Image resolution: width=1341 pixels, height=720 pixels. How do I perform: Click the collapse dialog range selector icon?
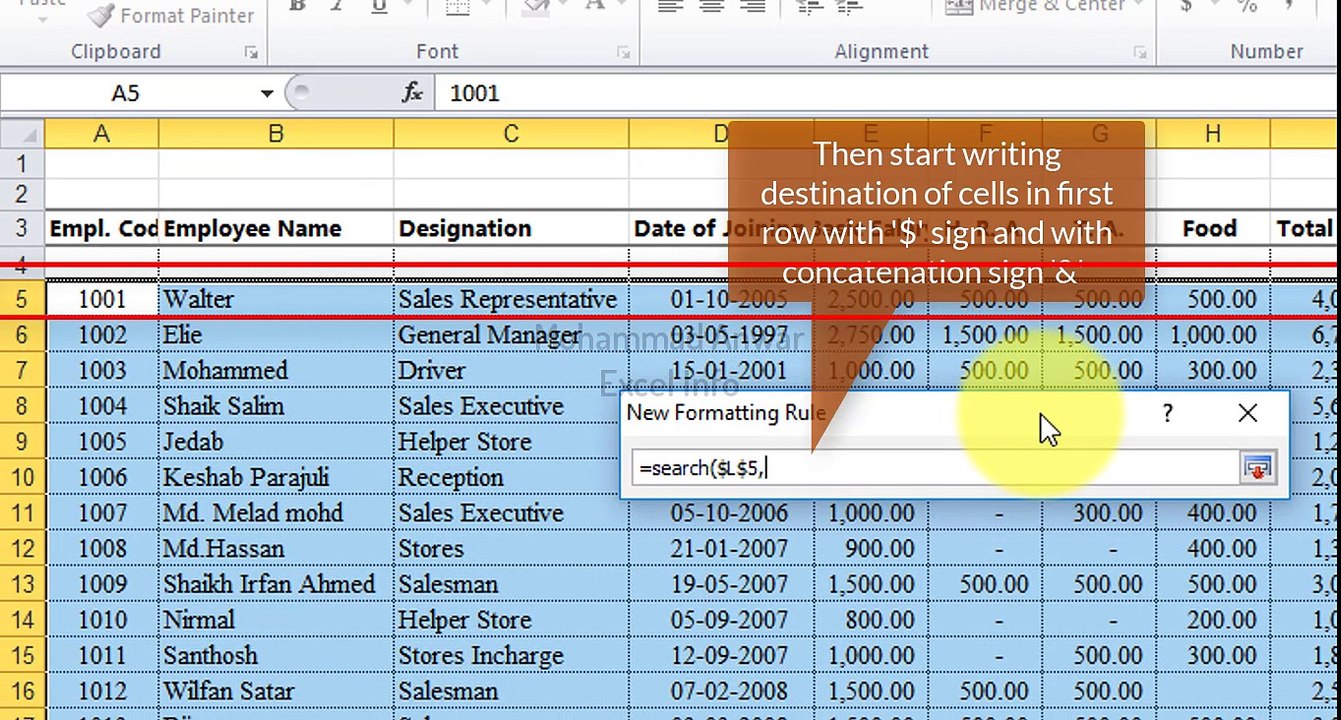click(1258, 467)
